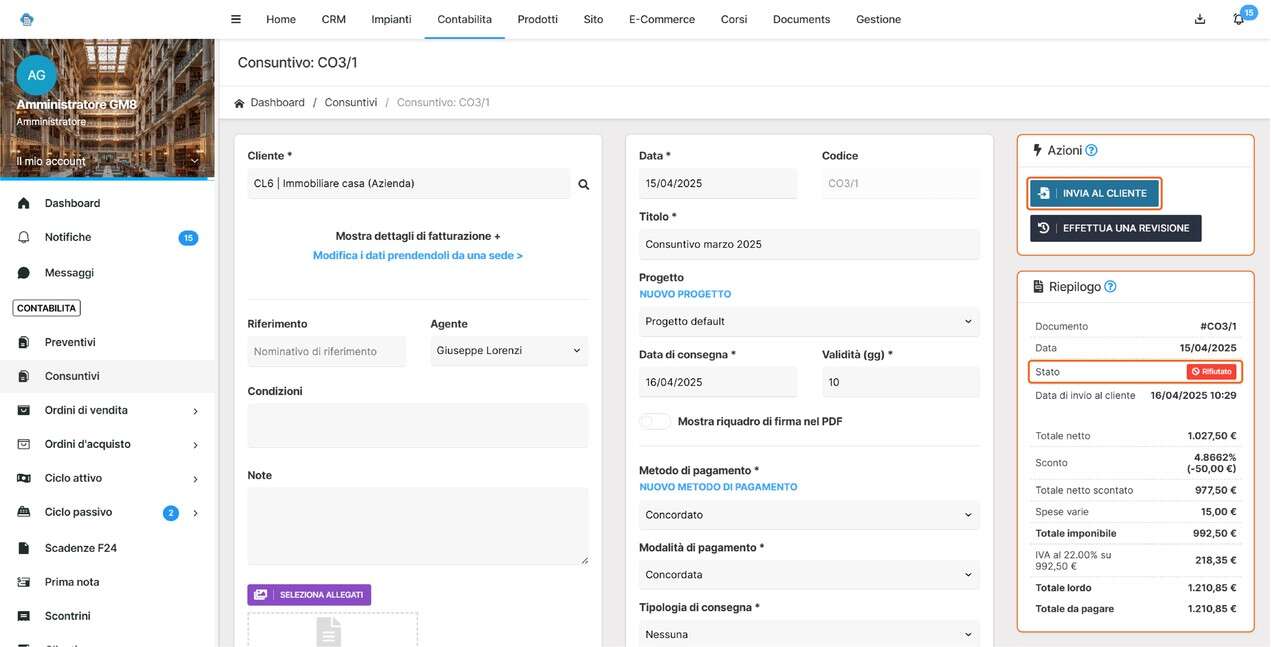
Task: Expand the Metodo di pagamento dropdown
Action: (x=808, y=515)
